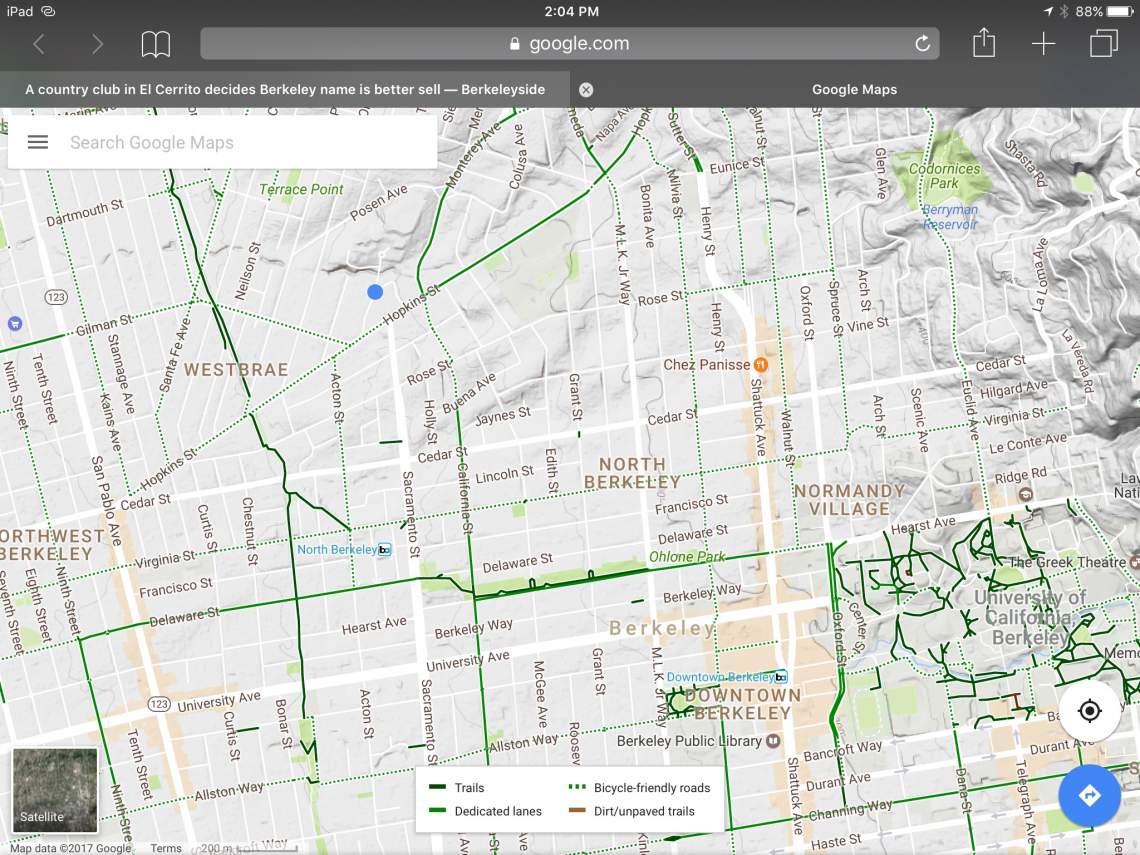
Task: Tap the Downtown Berkeley BART station icon
Action: click(x=780, y=677)
